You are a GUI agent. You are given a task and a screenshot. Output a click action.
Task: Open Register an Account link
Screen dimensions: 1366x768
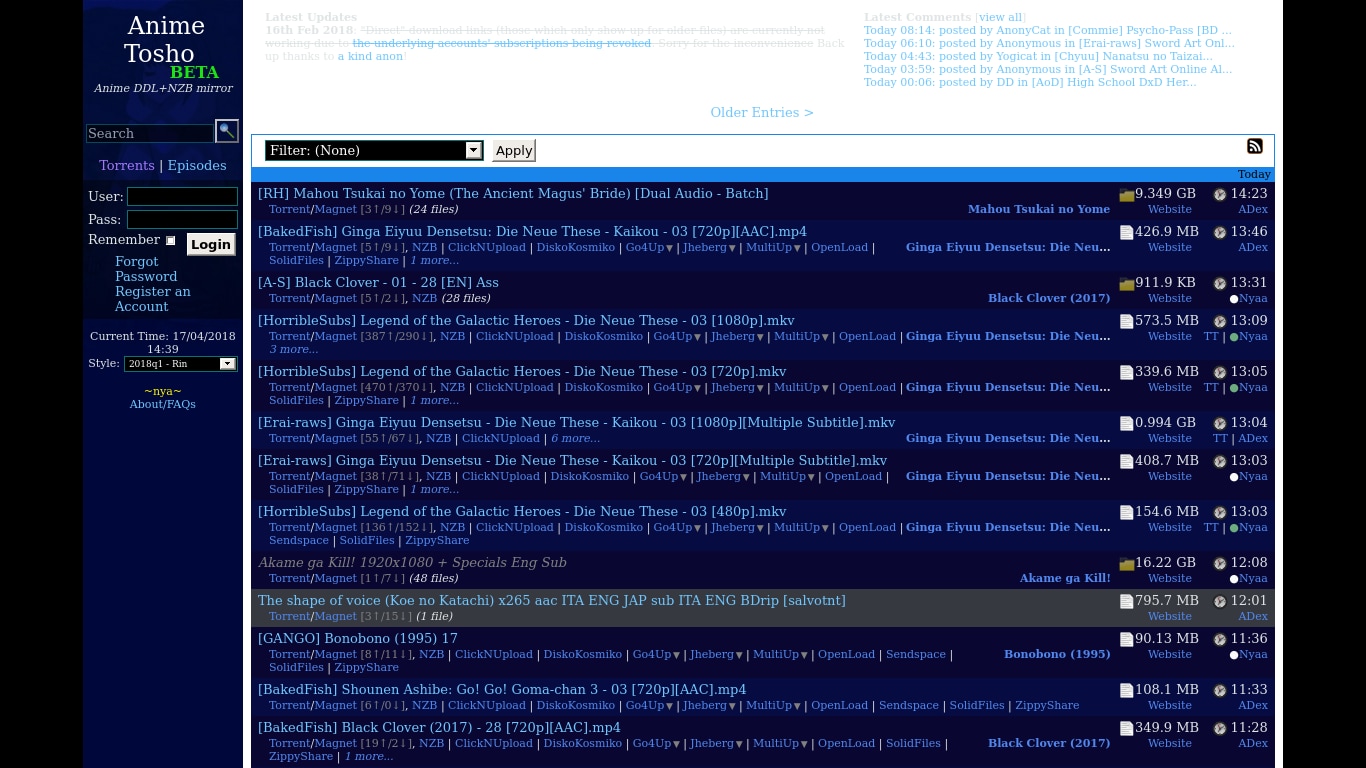pyautogui.click(x=152, y=299)
